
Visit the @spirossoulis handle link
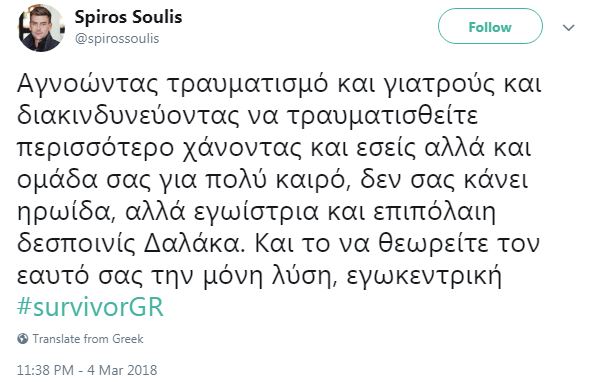tap(117, 38)
